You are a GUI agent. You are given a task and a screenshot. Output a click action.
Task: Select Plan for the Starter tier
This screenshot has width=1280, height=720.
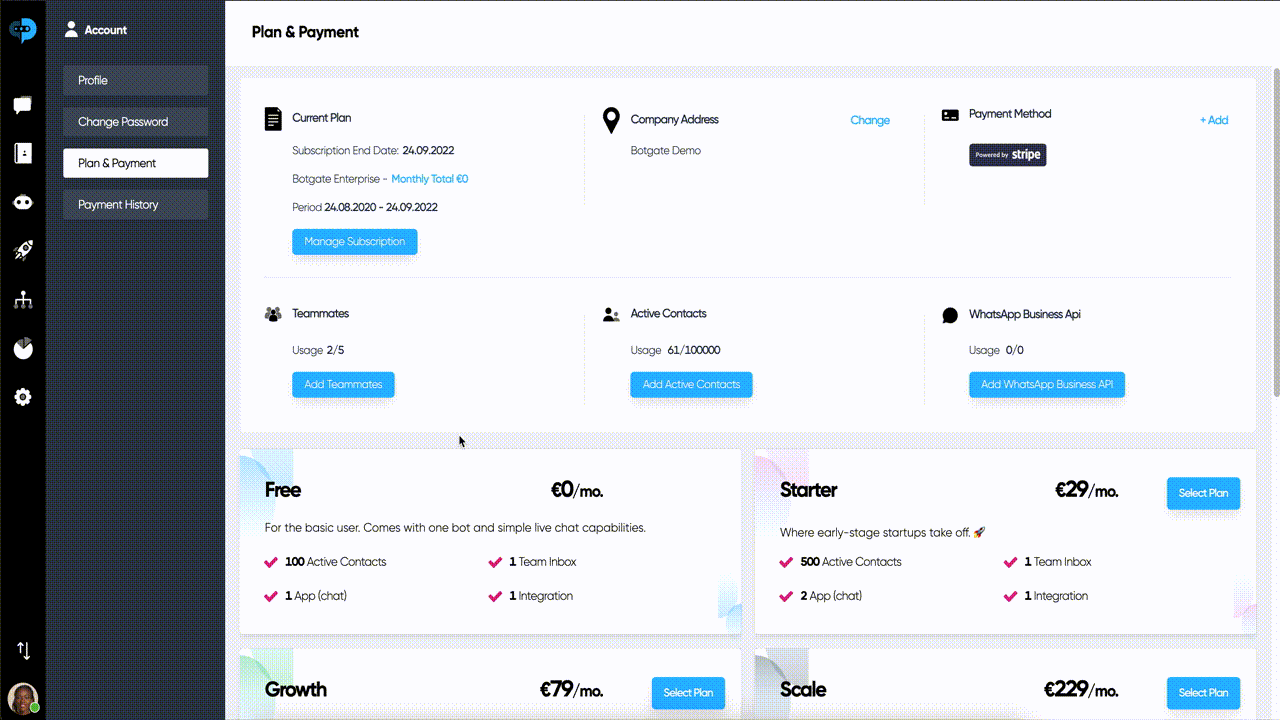[x=1203, y=493]
